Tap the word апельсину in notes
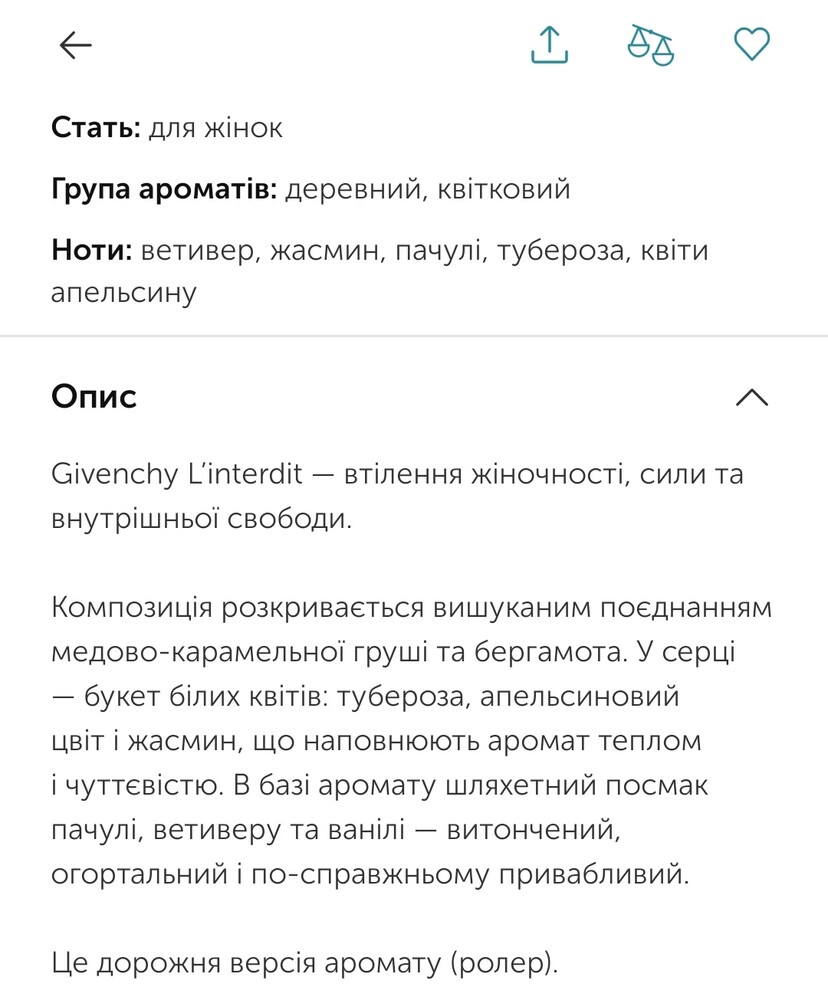Image resolution: width=828 pixels, height=1000 pixels. [x=124, y=293]
